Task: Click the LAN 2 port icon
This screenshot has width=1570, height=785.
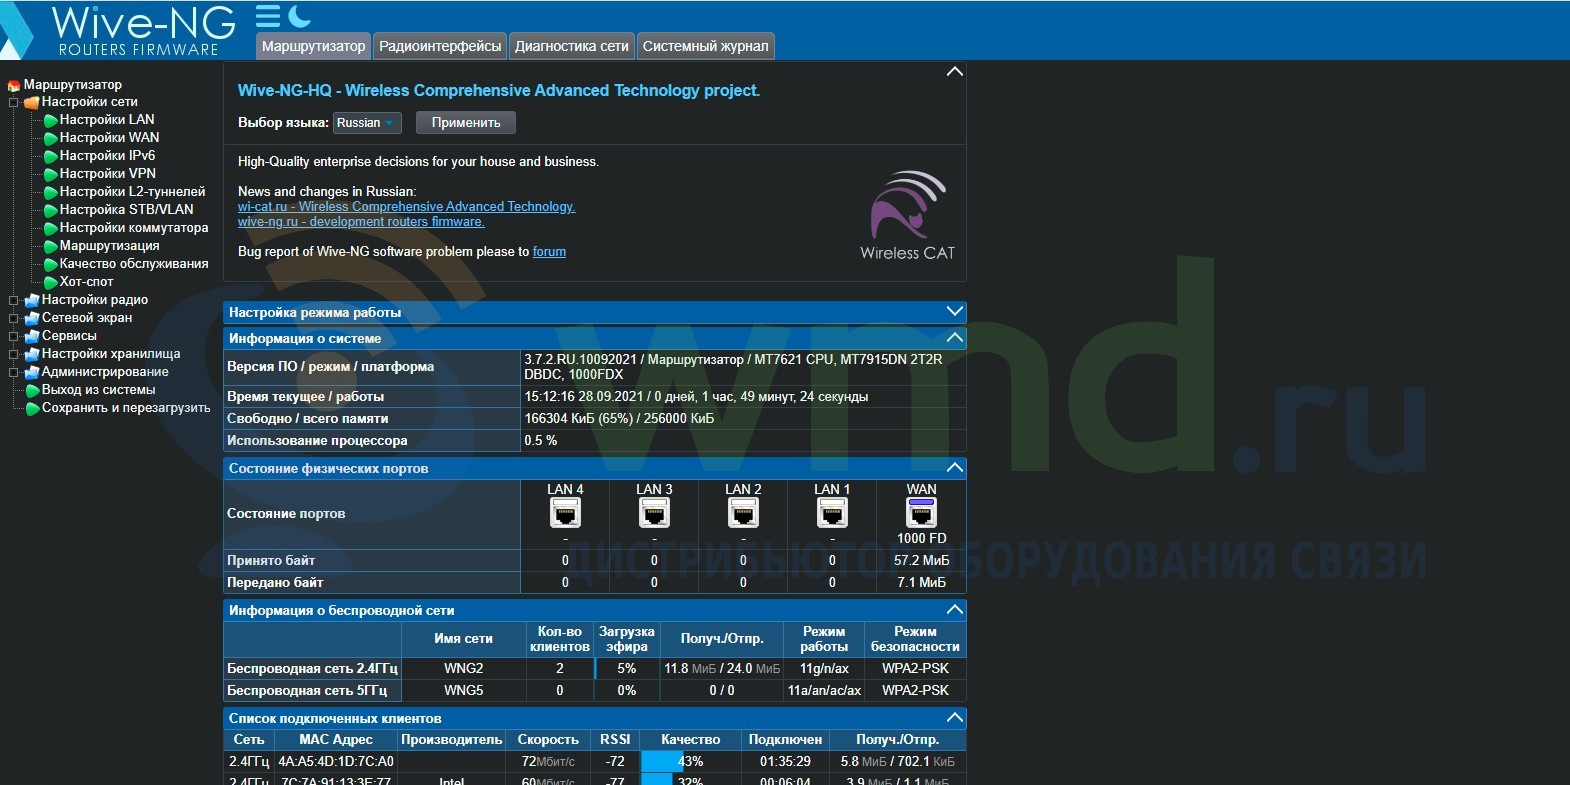Action: click(x=743, y=513)
